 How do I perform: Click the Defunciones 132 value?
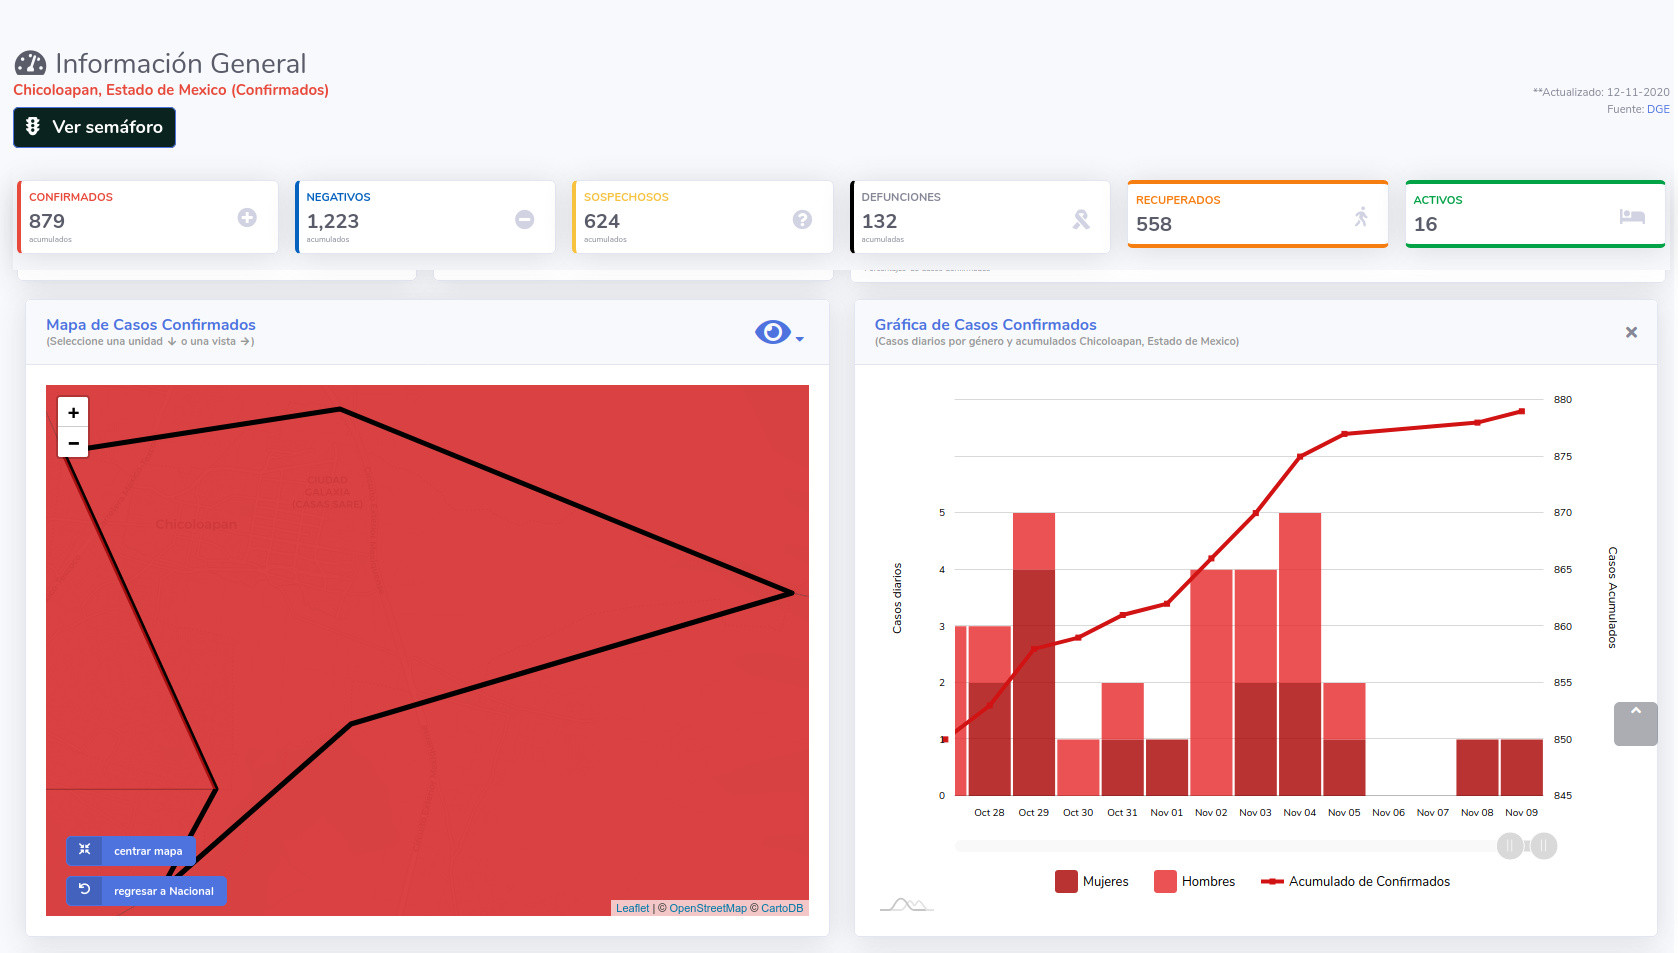[880, 221]
